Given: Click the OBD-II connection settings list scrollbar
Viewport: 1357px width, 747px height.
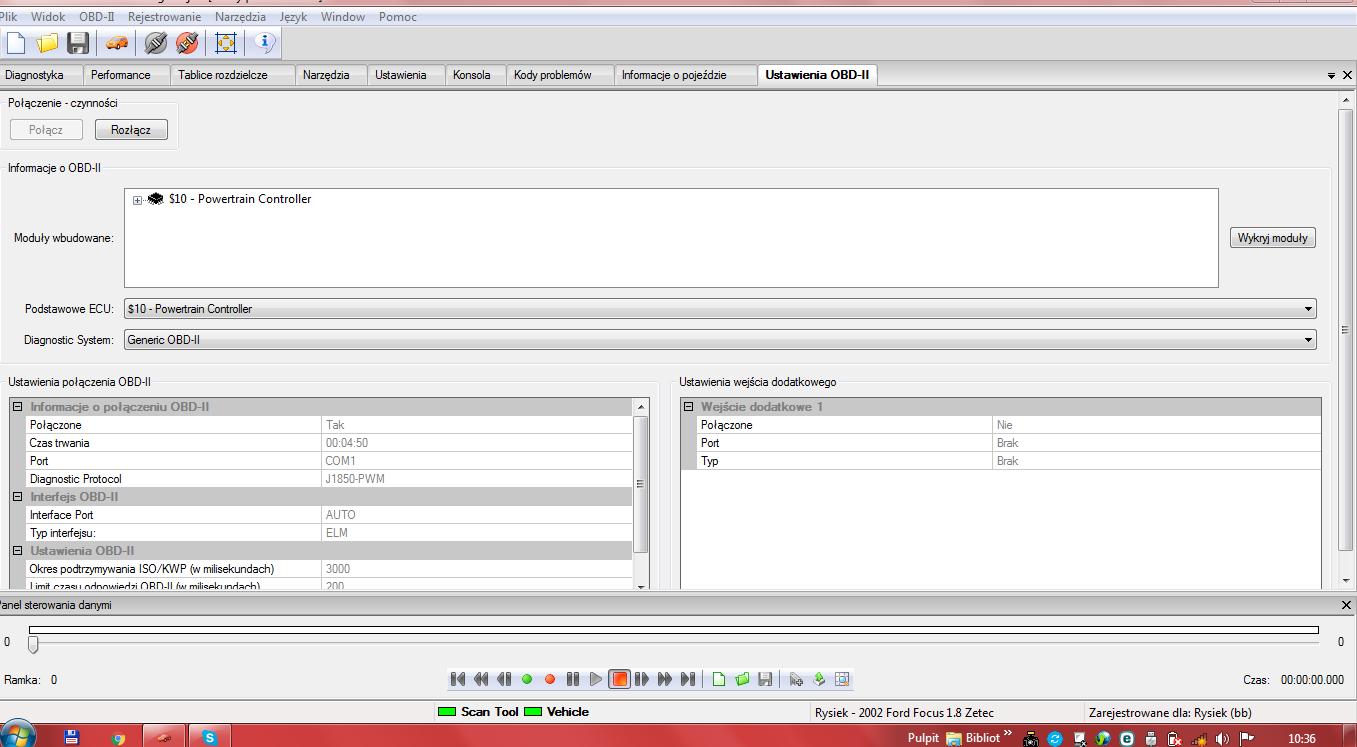Looking at the screenshot, I should pyautogui.click(x=641, y=483).
